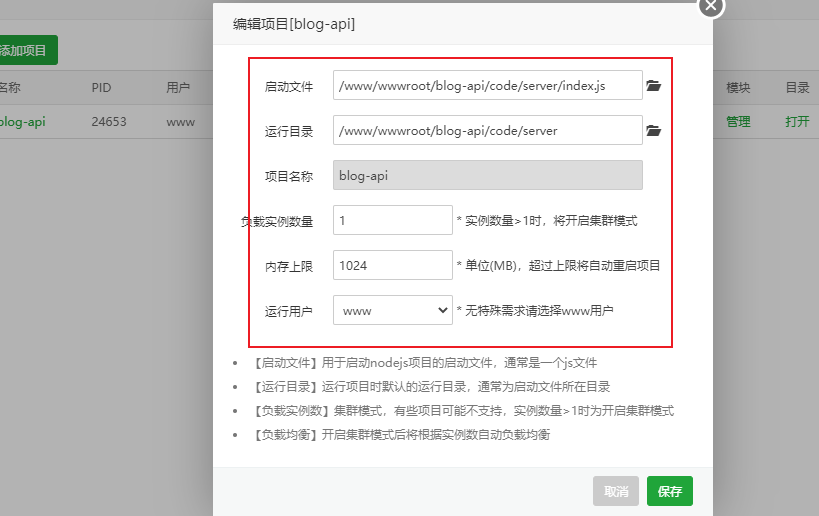The width and height of the screenshot is (819, 516).
Task: Click the 打开 directory link
Action: 797,122
